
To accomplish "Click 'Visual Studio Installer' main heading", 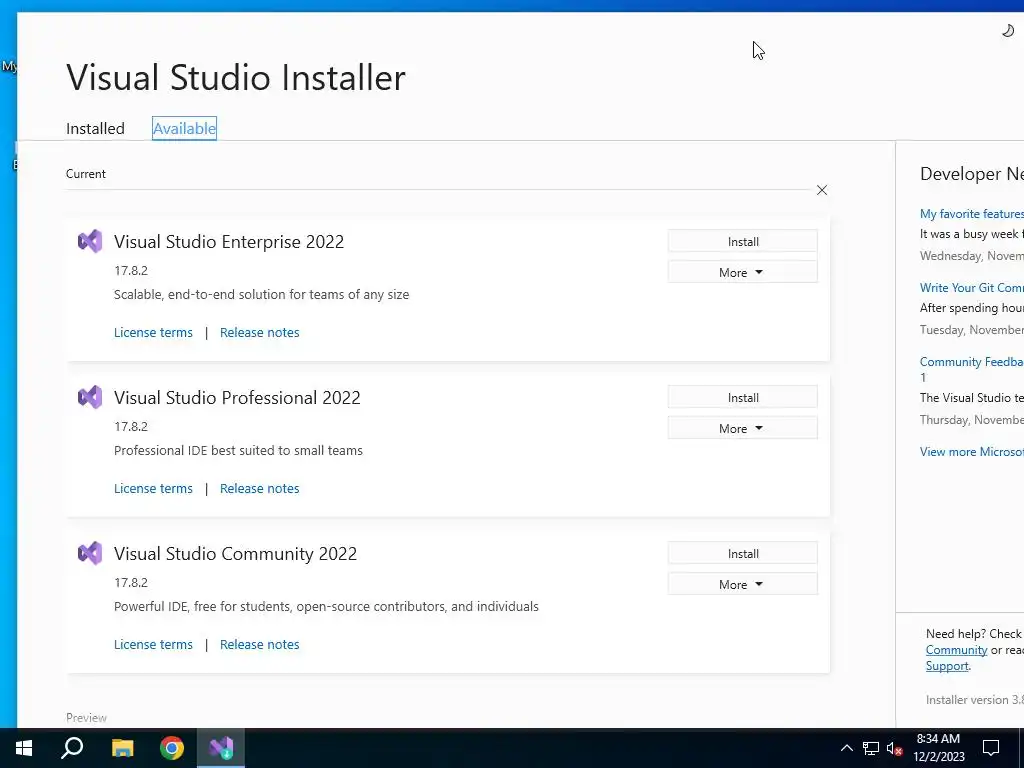I will click(236, 77).
